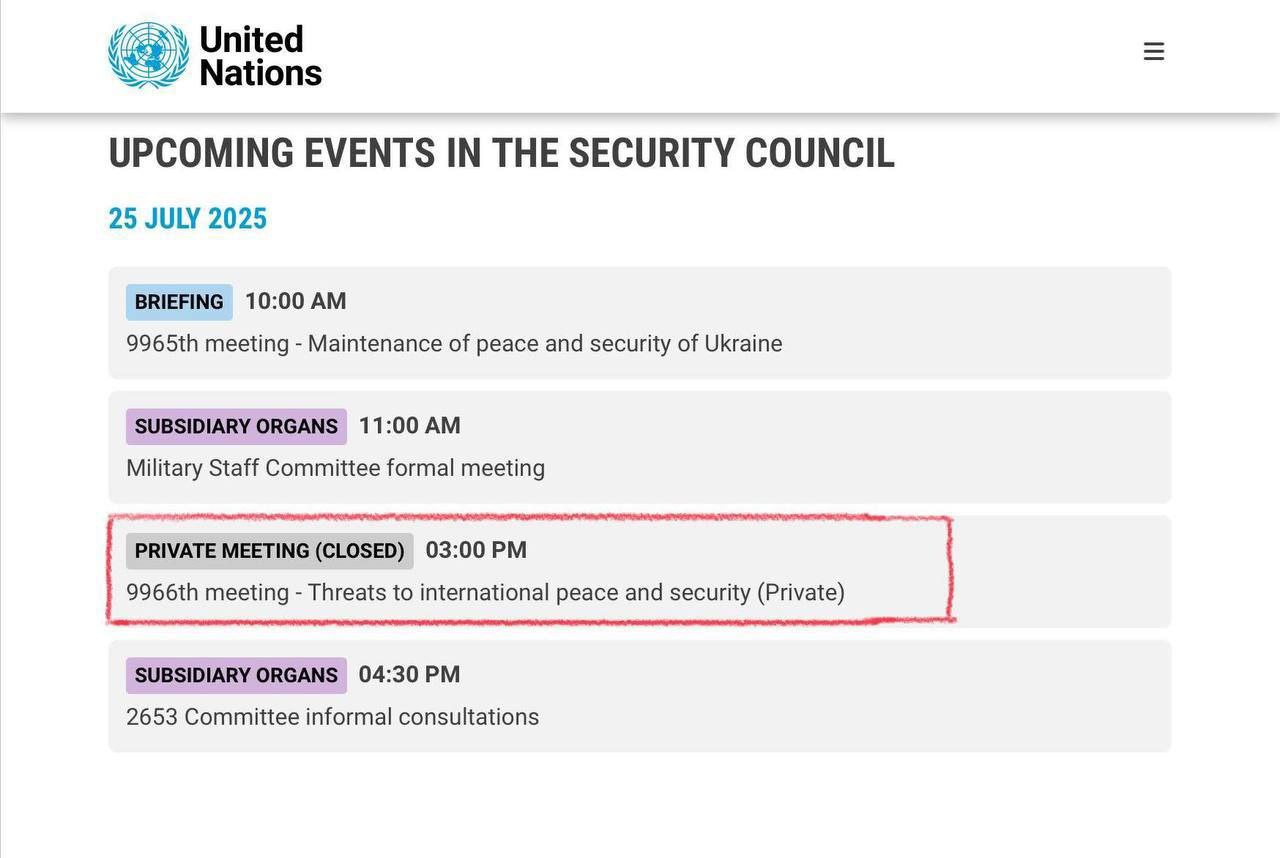
Task: Click the 04:30 PM SUBSIDIARY ORGANS badge
Action: pos(236,675)
